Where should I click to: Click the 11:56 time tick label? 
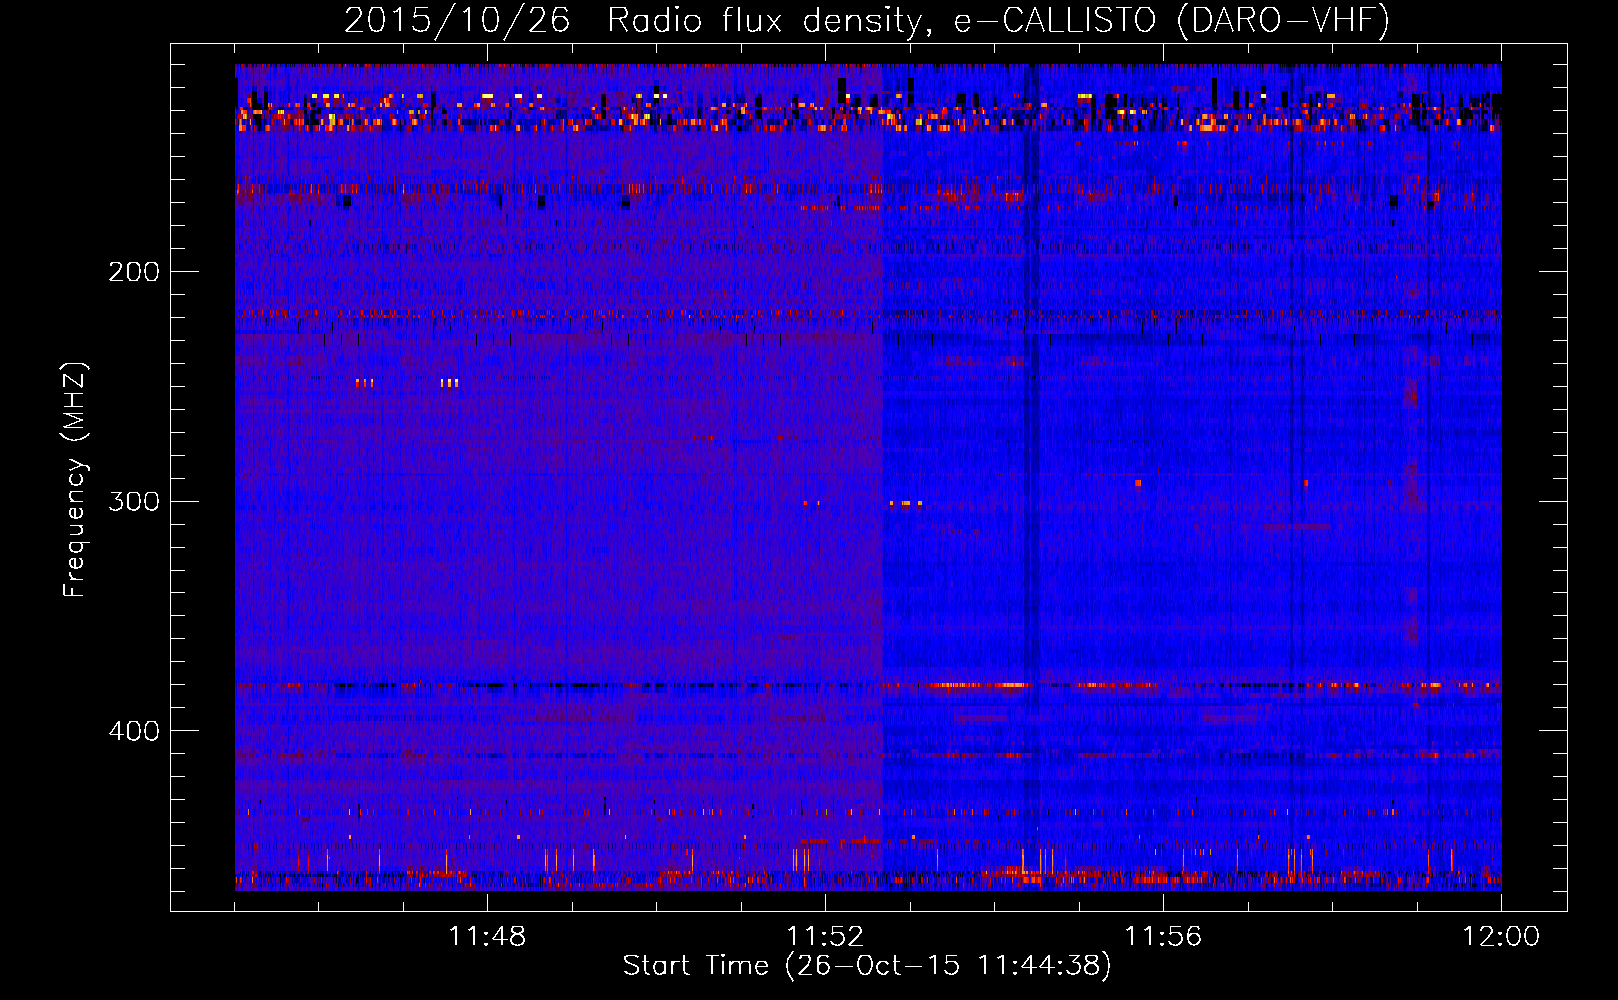[1163, 937]
